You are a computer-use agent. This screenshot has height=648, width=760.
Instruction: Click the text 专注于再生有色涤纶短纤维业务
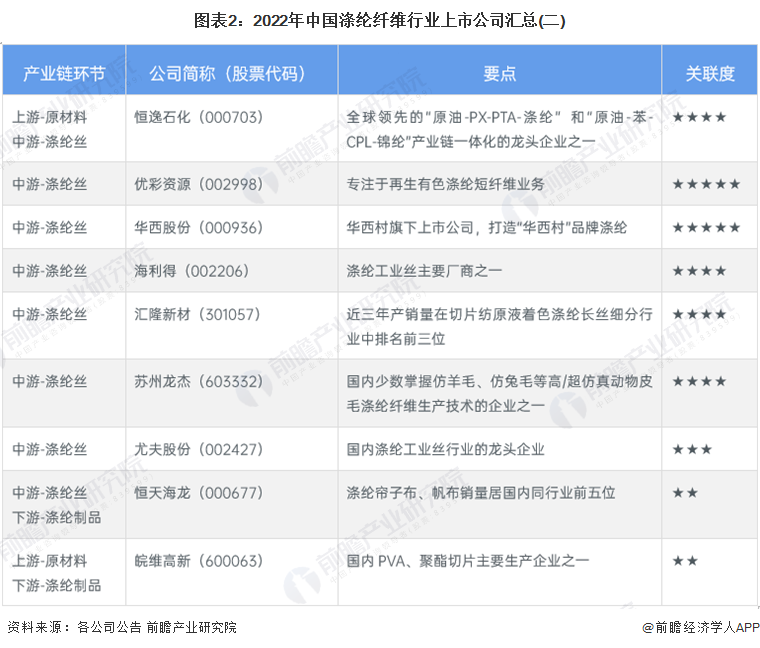pyautogui.click(x=445, y=184)
